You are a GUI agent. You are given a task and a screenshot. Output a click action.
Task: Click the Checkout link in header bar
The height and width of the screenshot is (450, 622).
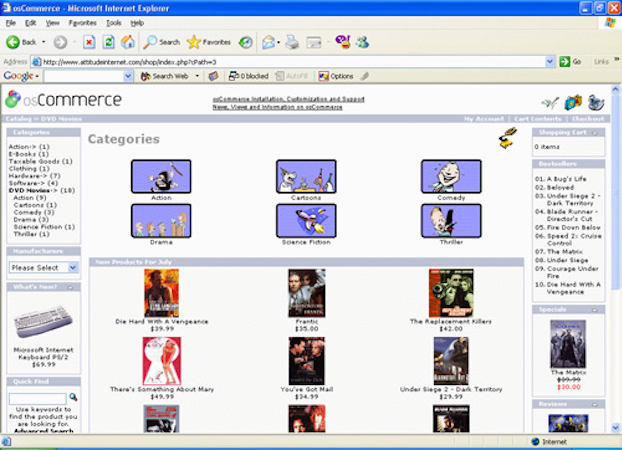pyautogui.click(x=588, y=119)
